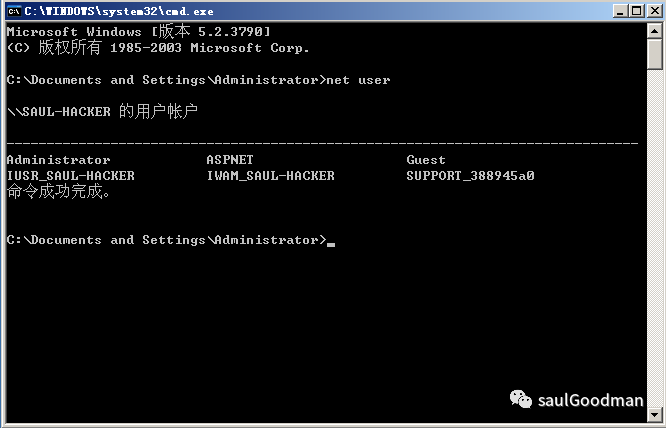666x428 pixels.
Task: Click the Microsoft Windows version line
Action: (x=138, y=32)
